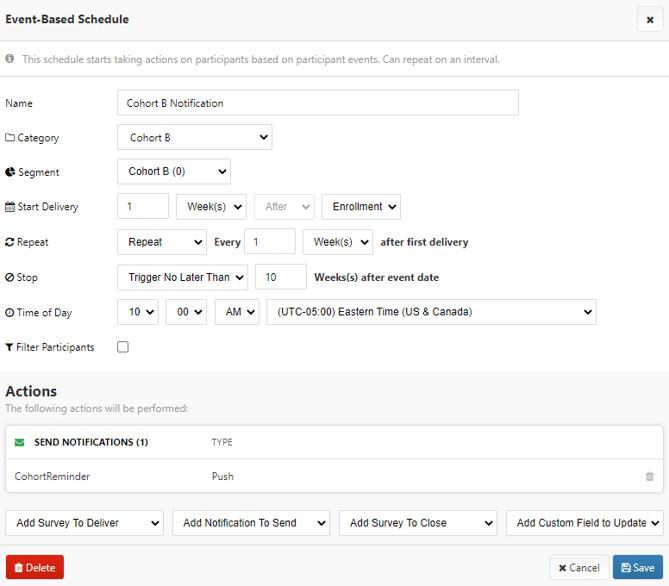Screen dimensions: 669x586
Task: Open Add Notification To Send menu
Action: point(251,523)
